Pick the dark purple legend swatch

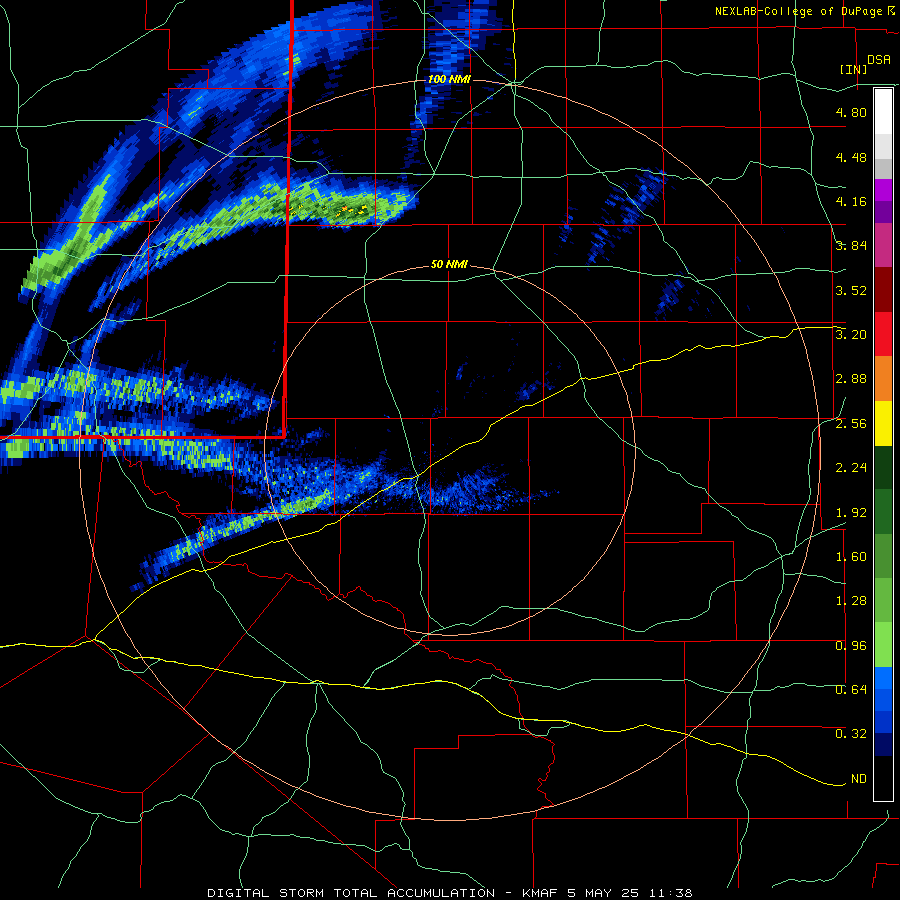(x=883, y=212)
